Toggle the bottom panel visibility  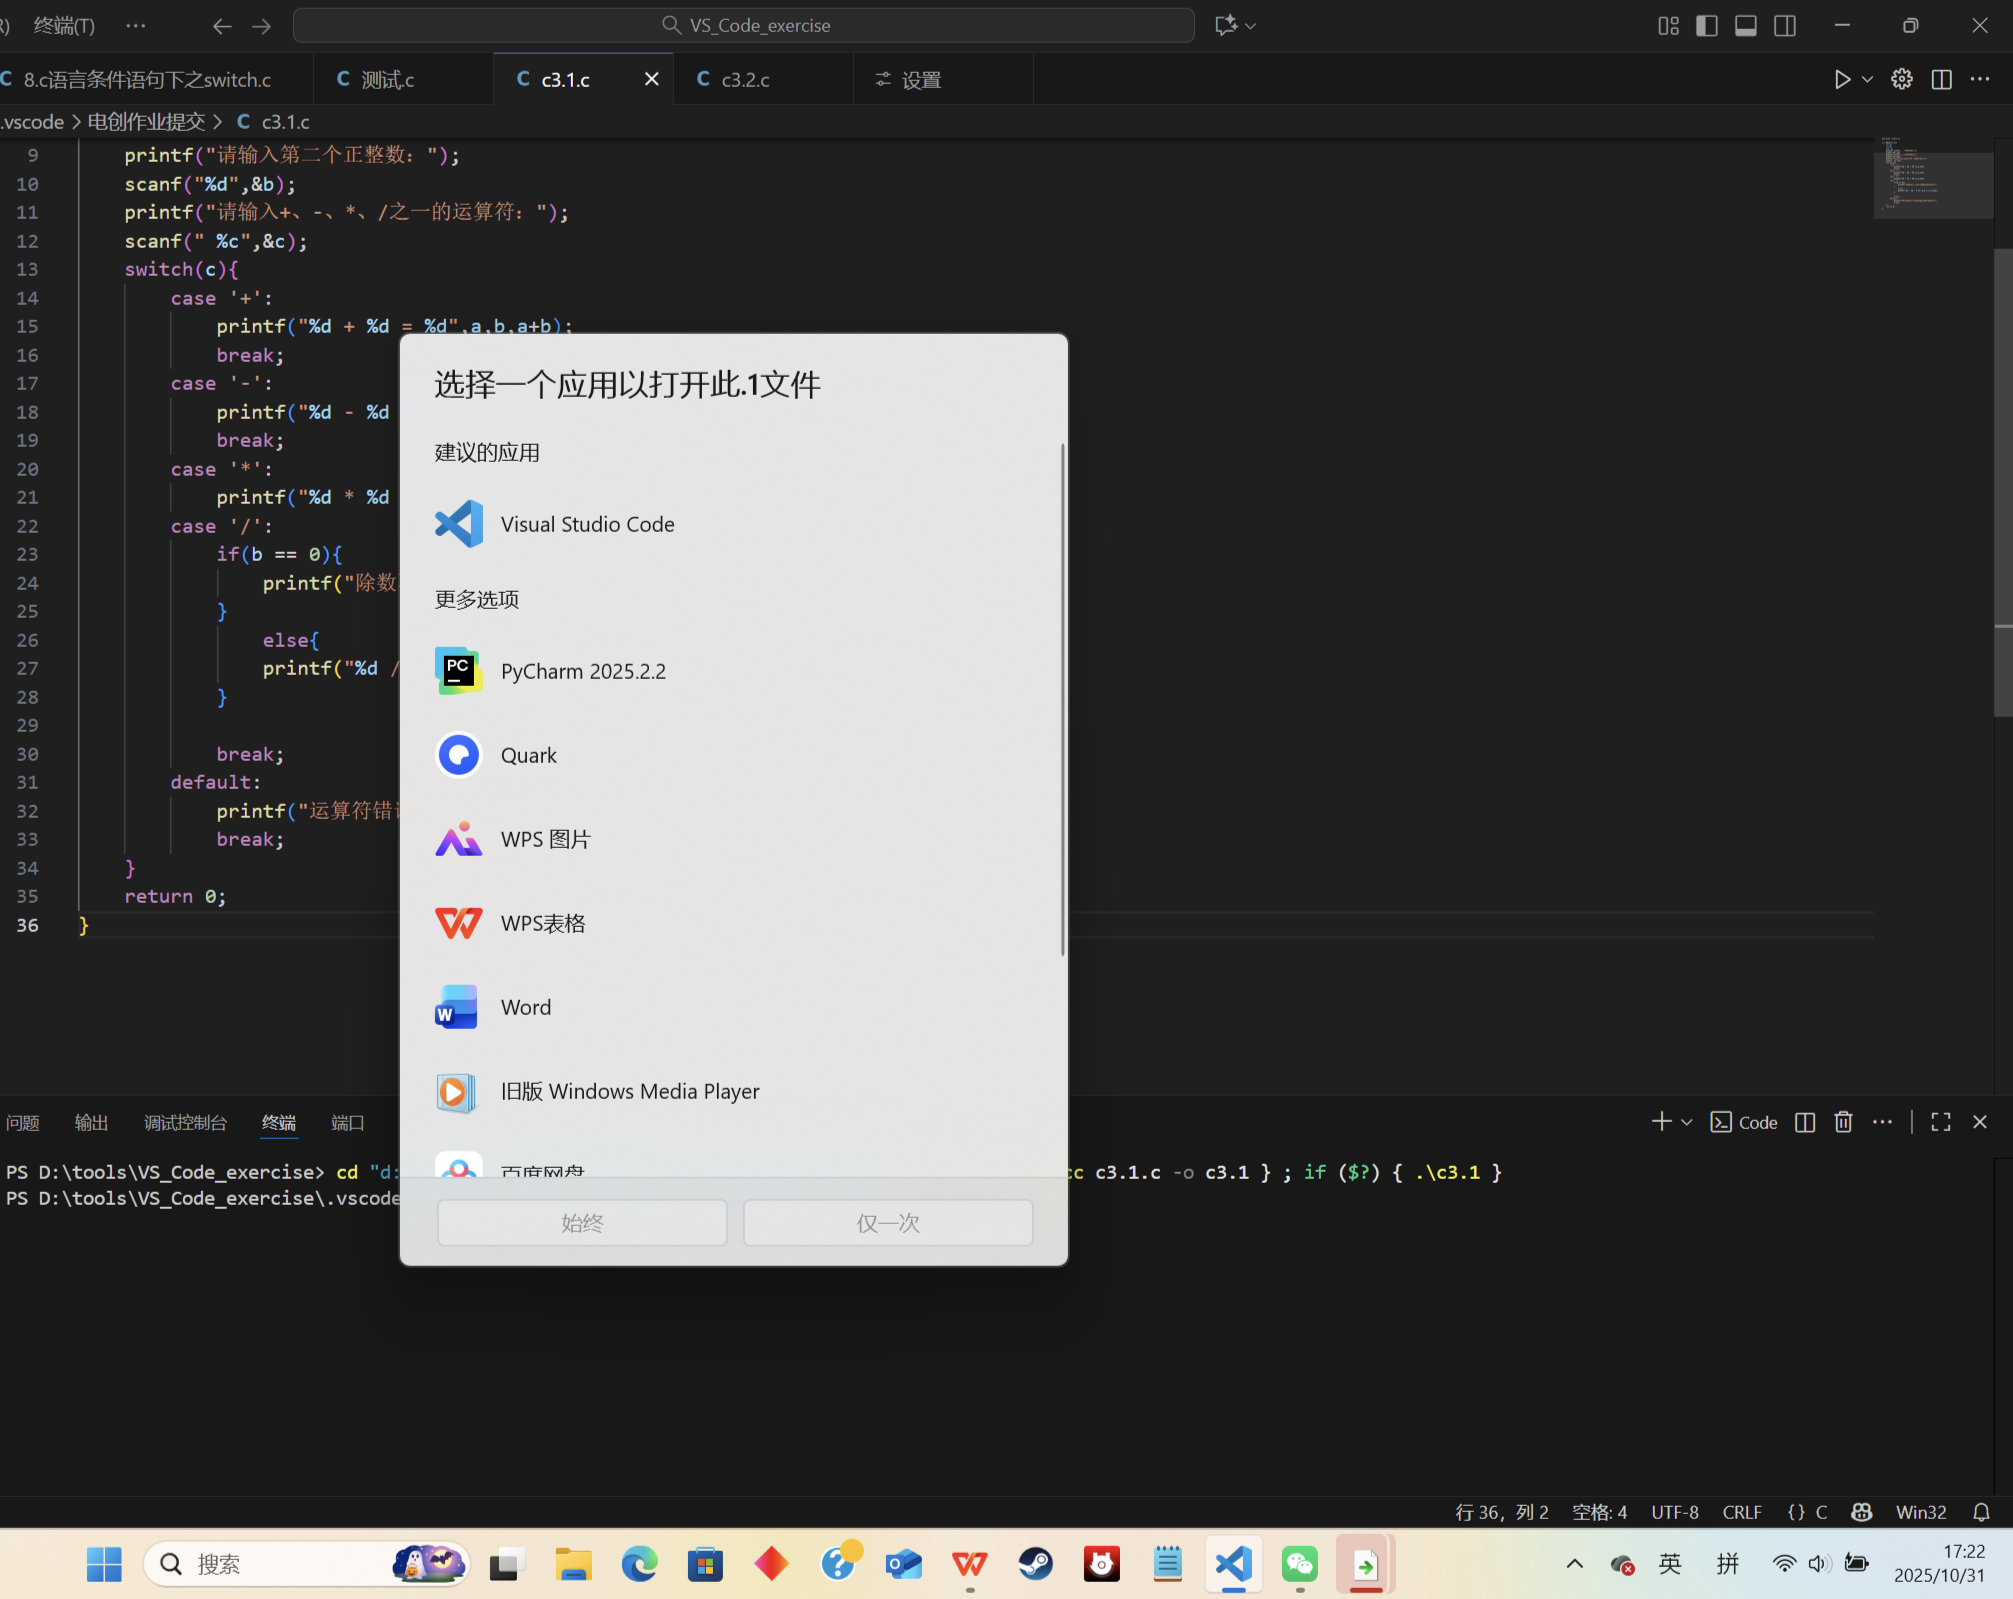point(1746,26)
